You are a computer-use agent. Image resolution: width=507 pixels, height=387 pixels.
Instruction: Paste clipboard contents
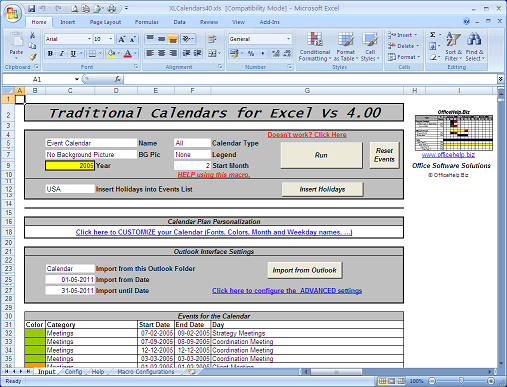point(16,45)
